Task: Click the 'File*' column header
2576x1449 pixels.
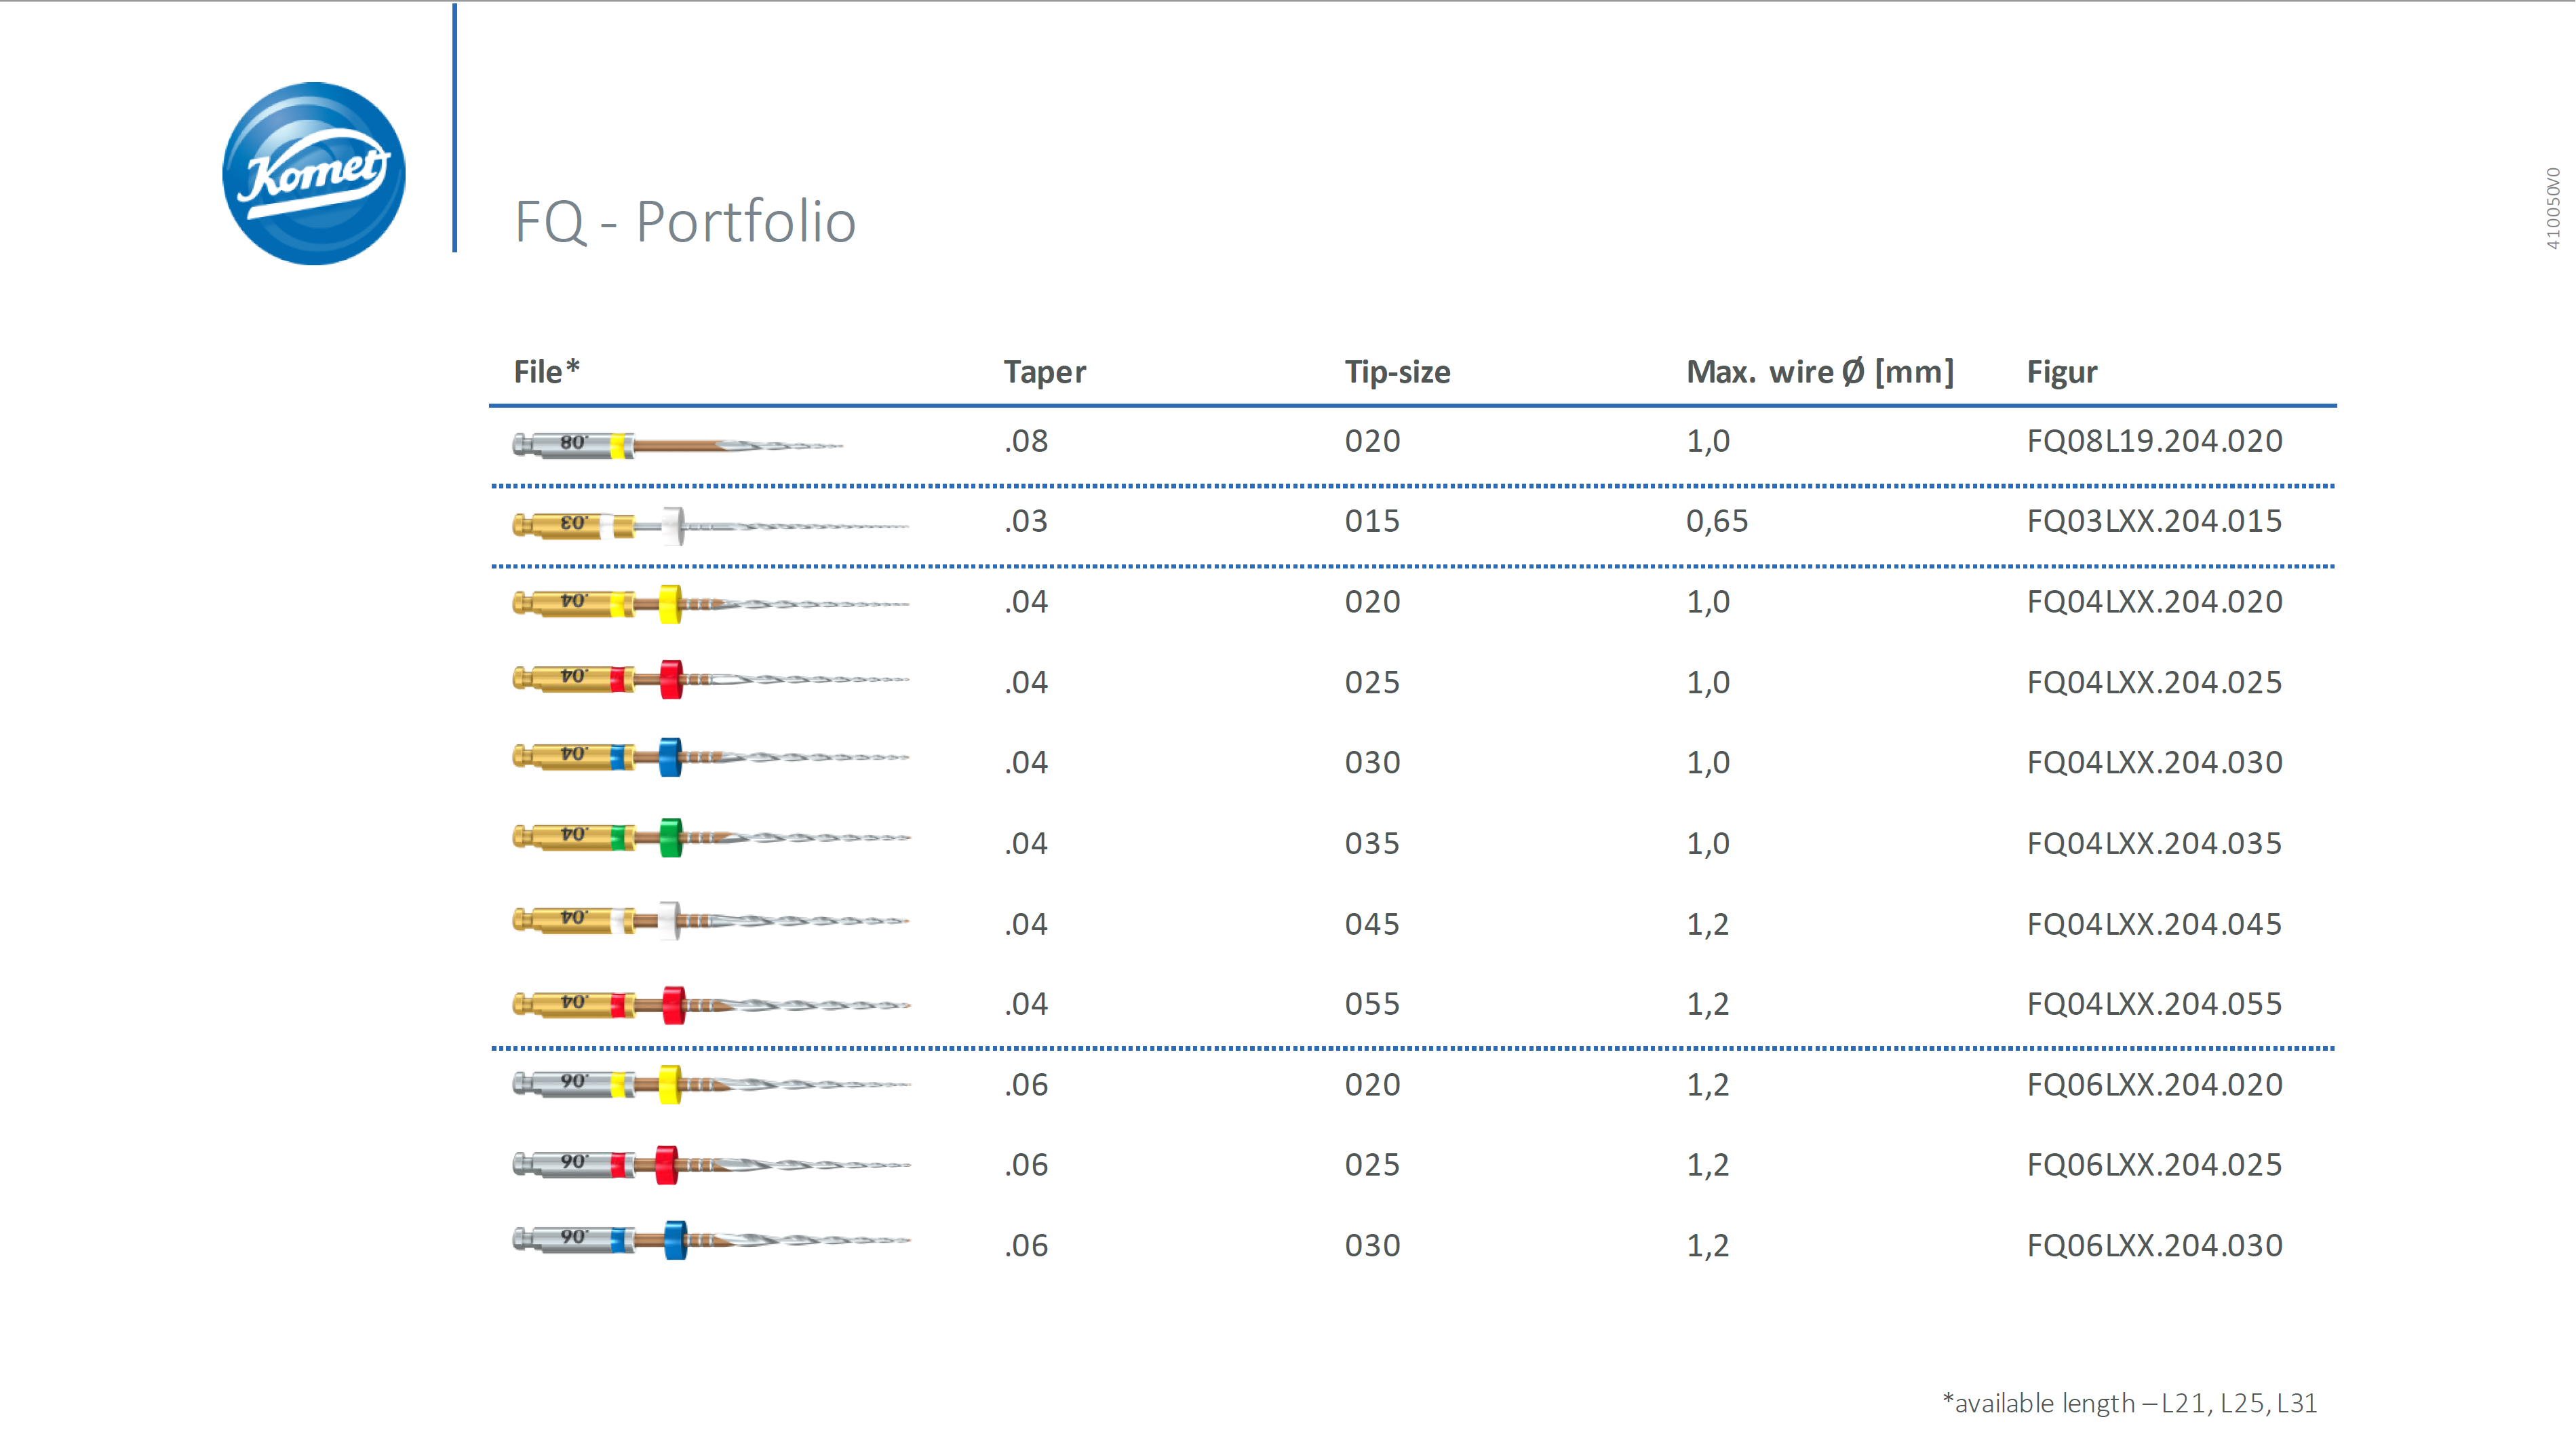Action: 547,371
